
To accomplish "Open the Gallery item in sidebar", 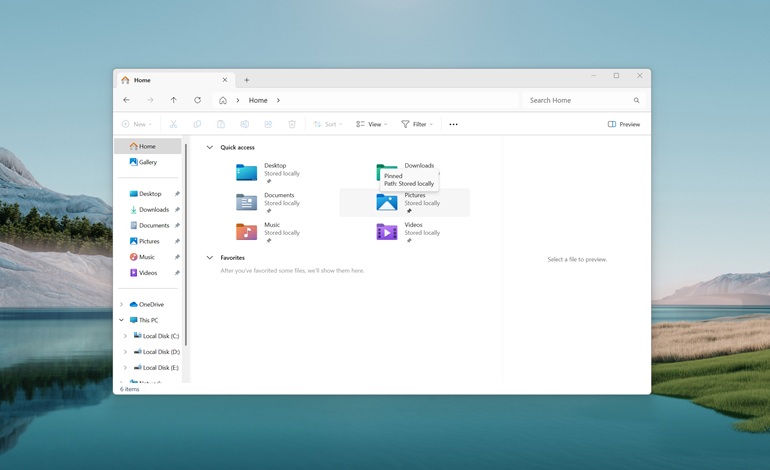I will point(147,162).
